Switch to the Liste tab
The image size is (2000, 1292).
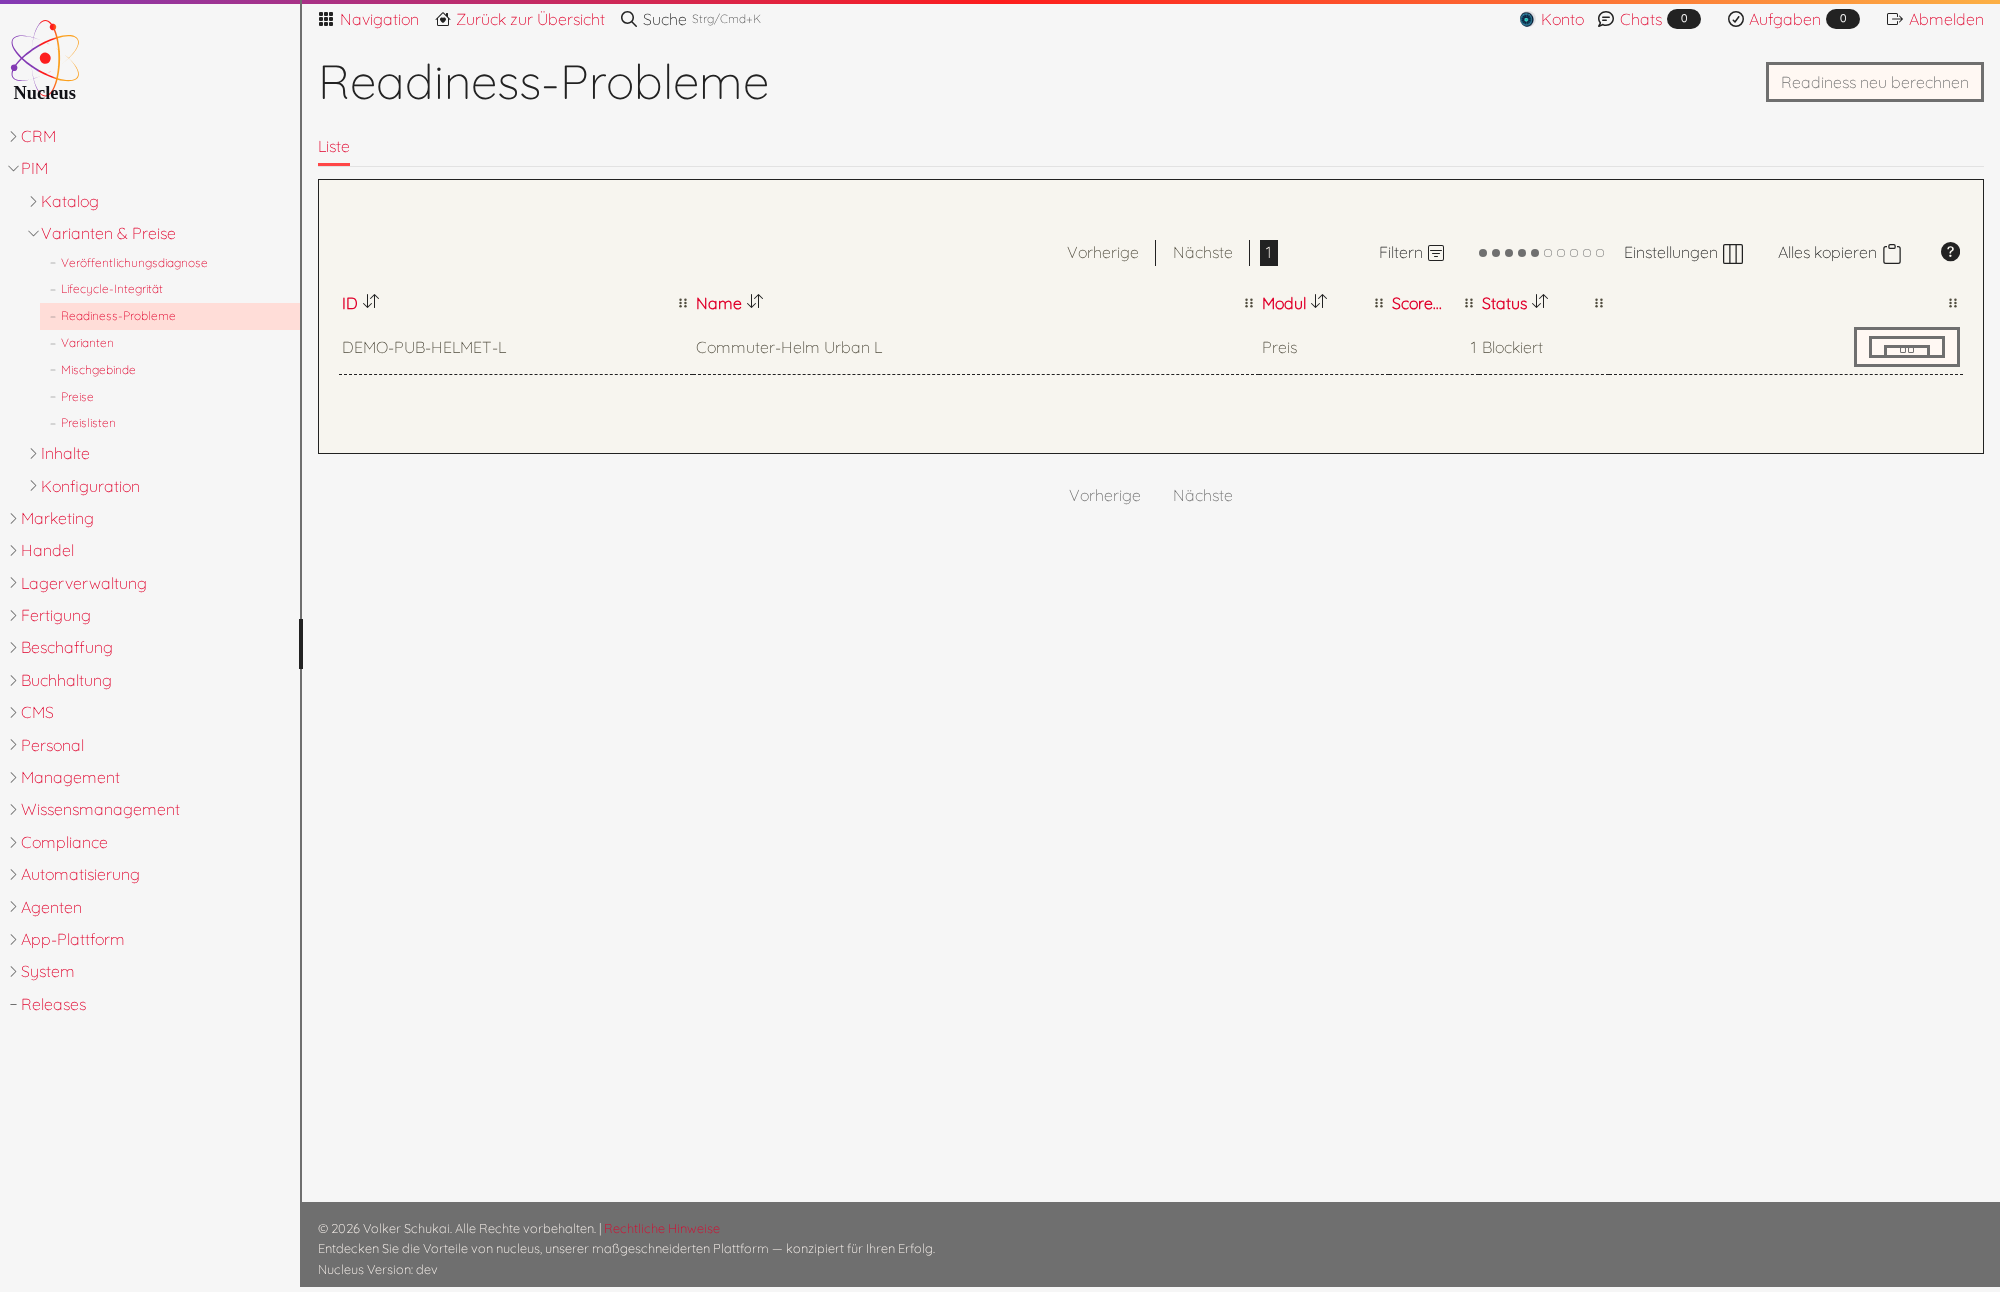[334, 147]
